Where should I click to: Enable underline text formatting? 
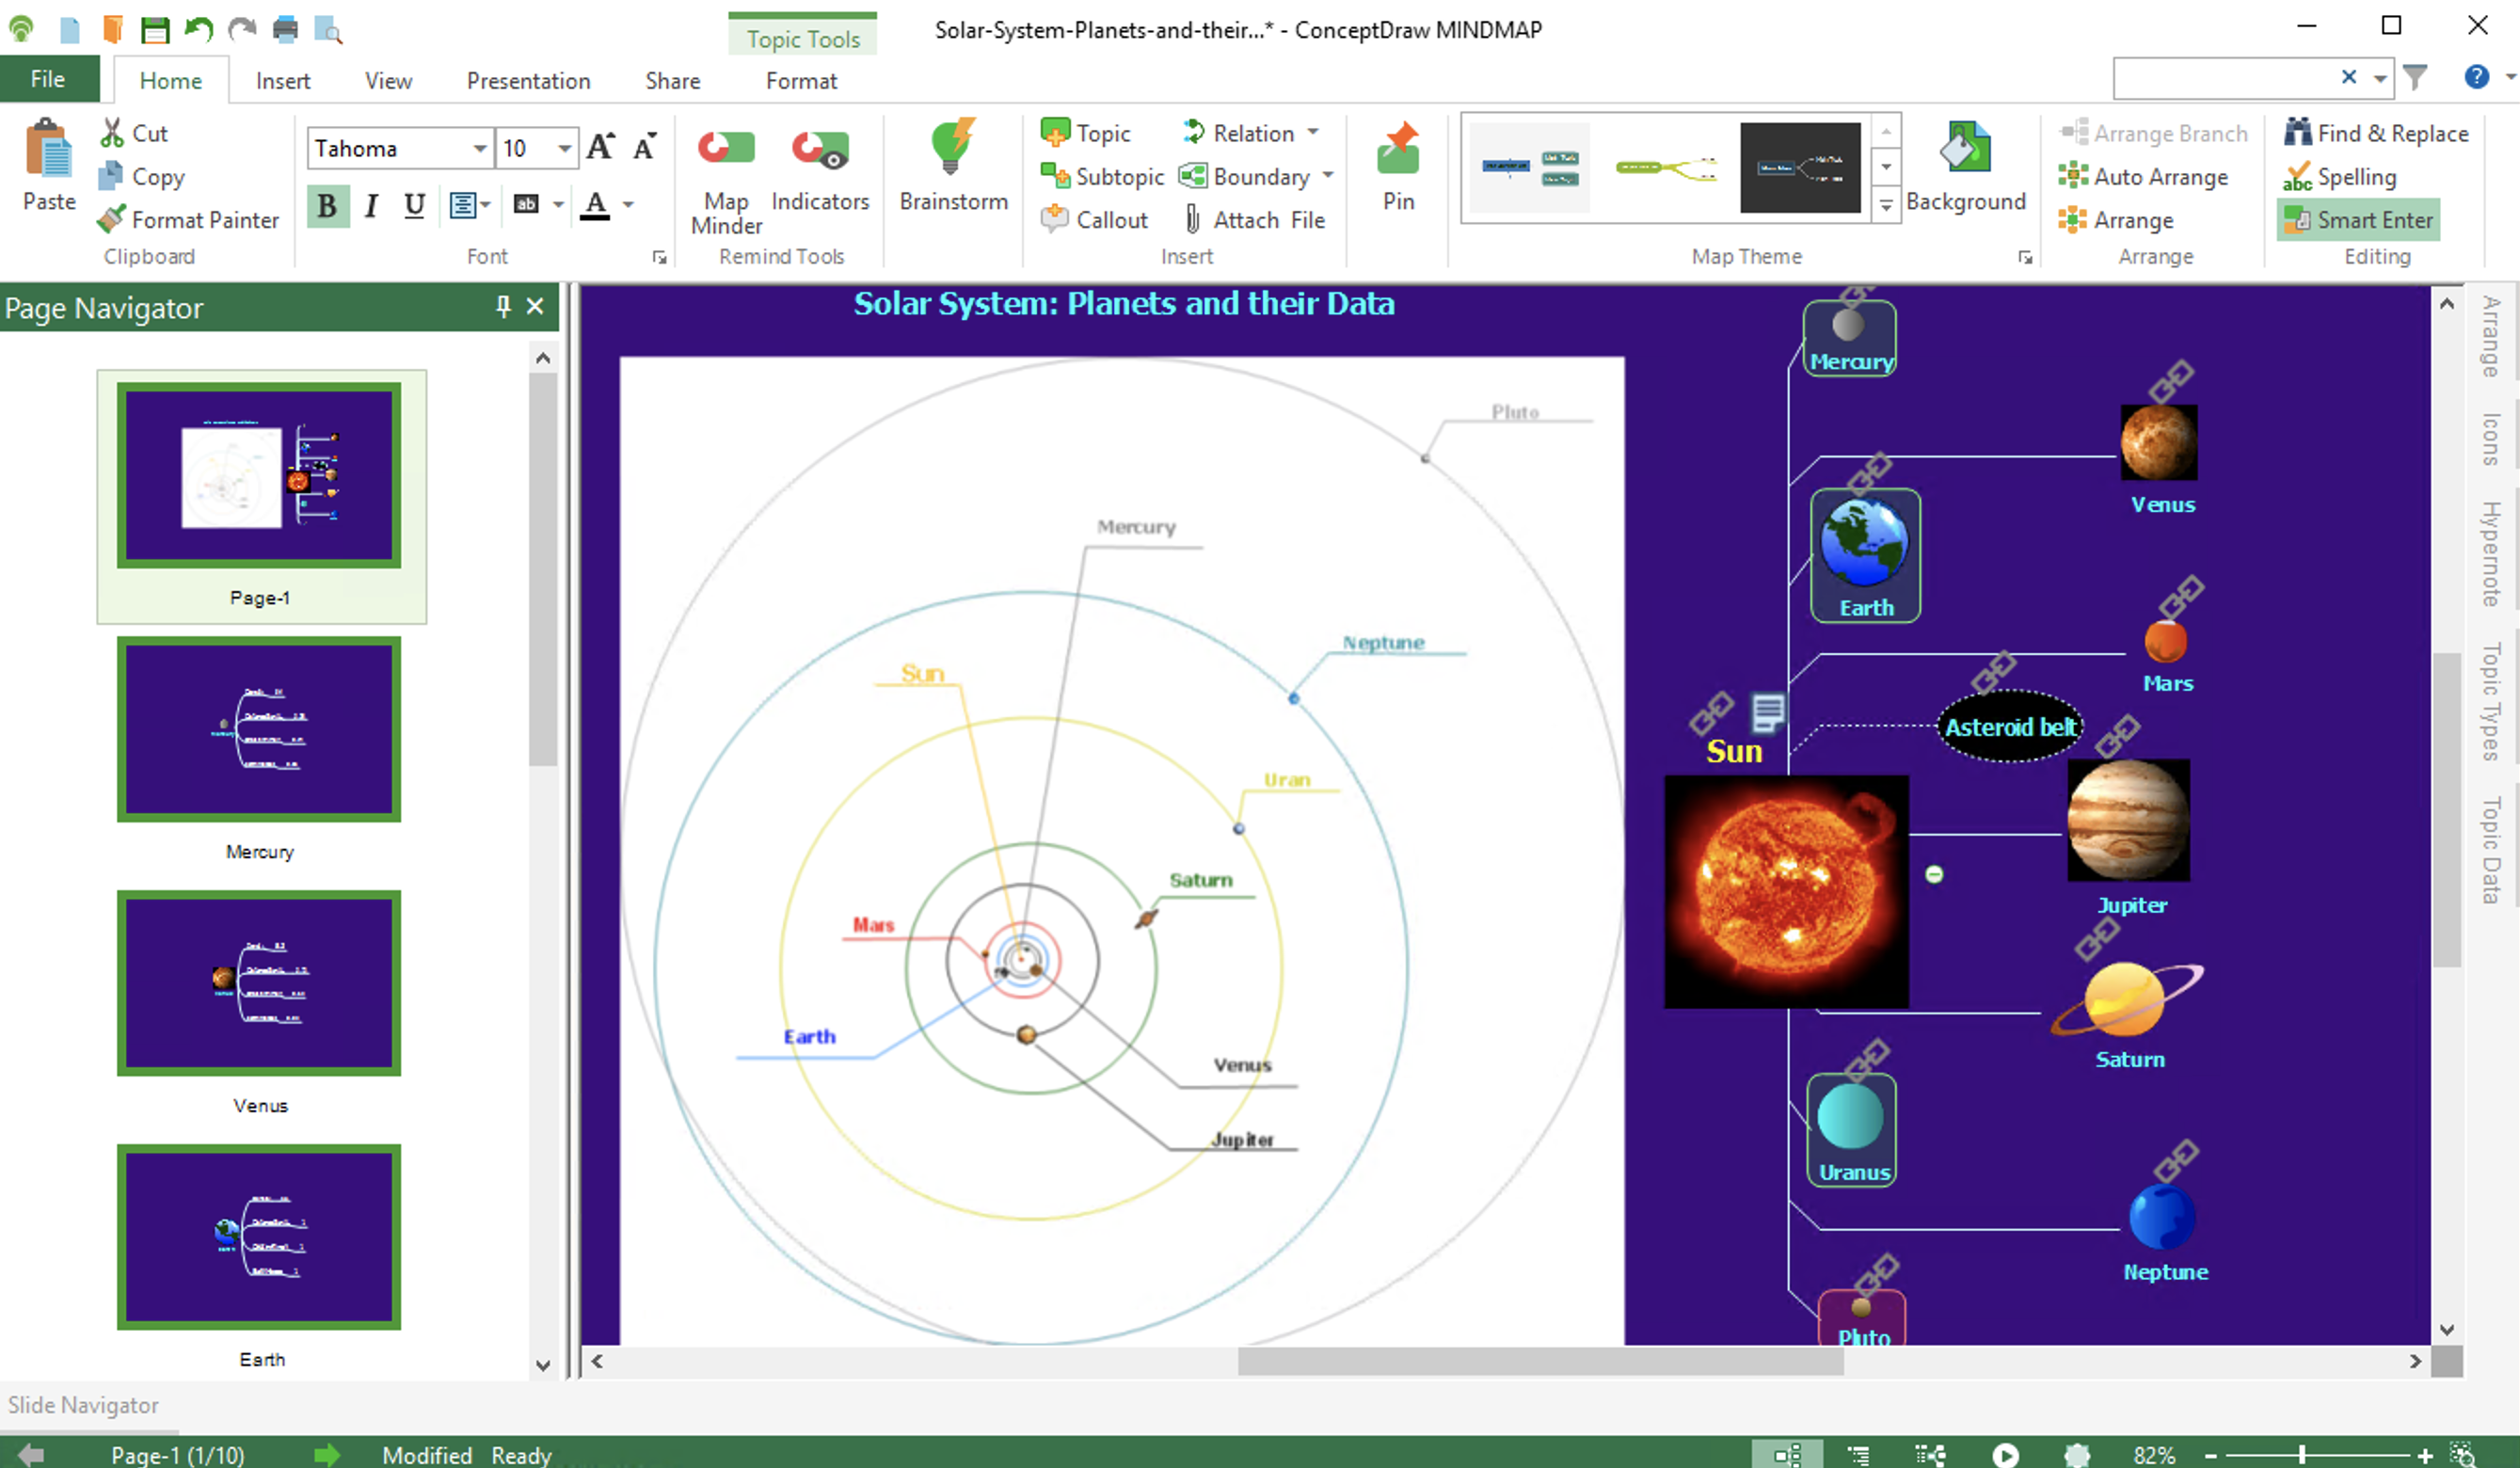click(x=414, y=206)
